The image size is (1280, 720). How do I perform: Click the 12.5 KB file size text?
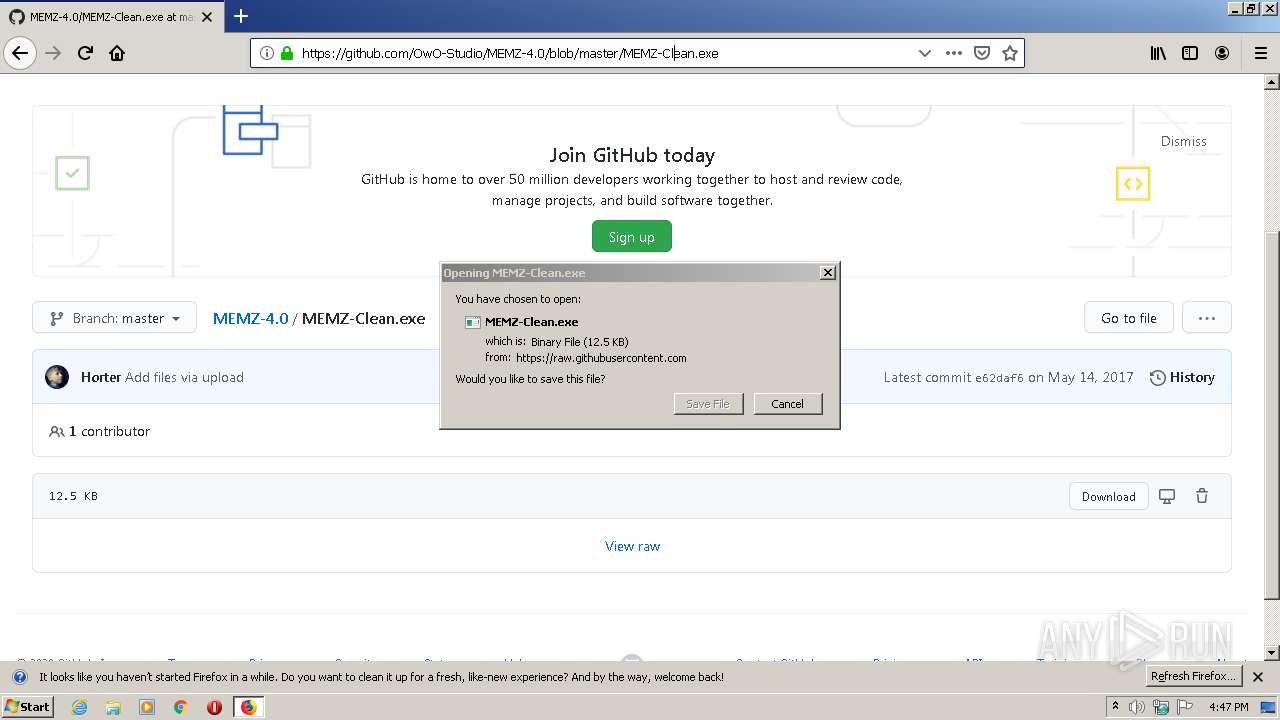[73, 496]
